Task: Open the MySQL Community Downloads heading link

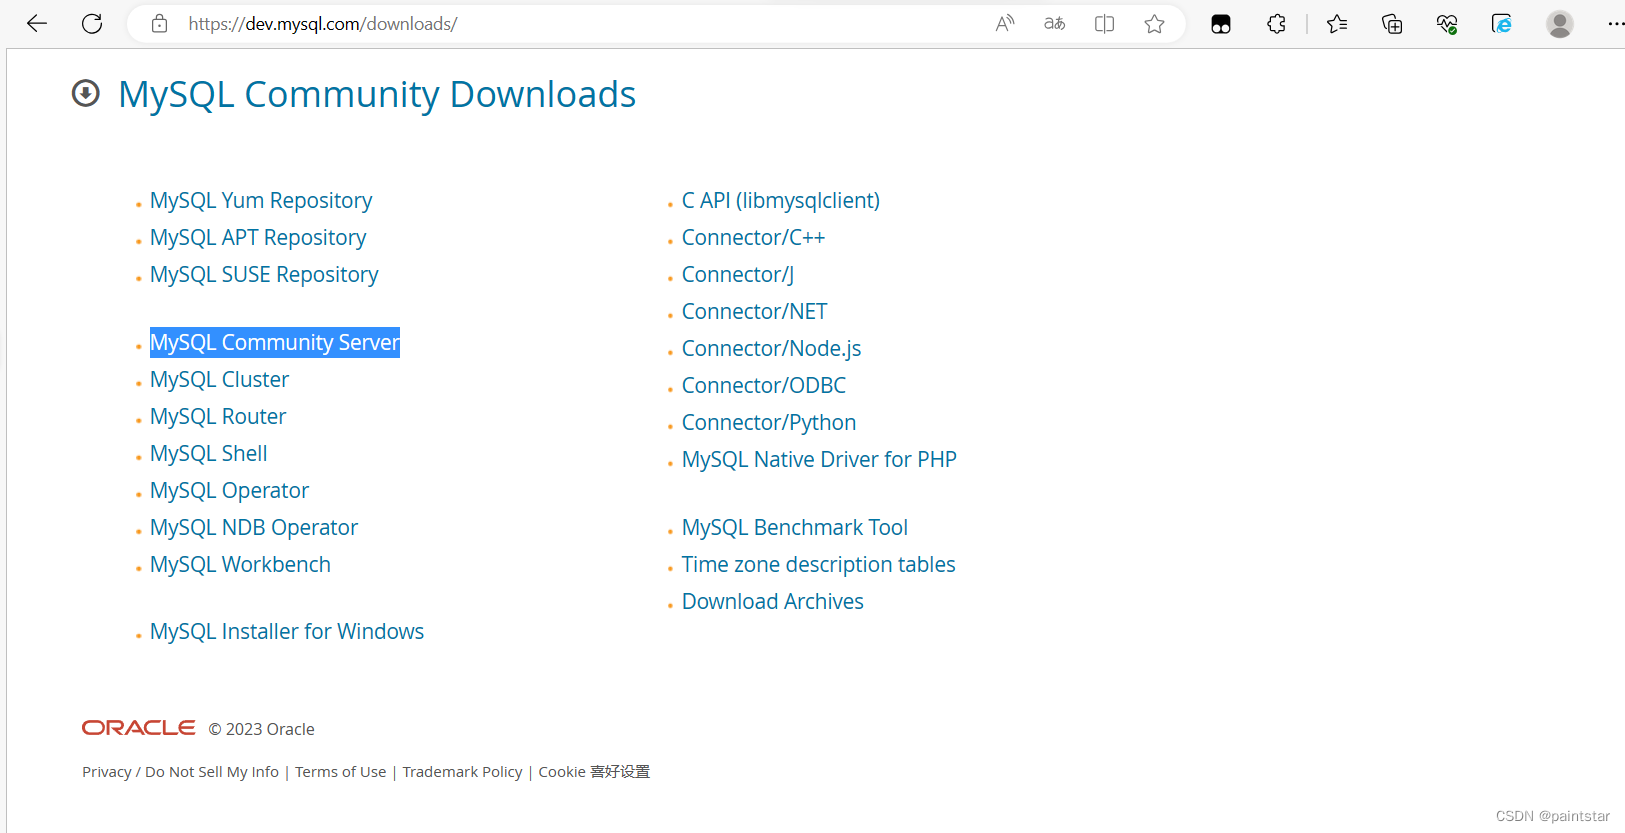Action: [x=377, y=94]
